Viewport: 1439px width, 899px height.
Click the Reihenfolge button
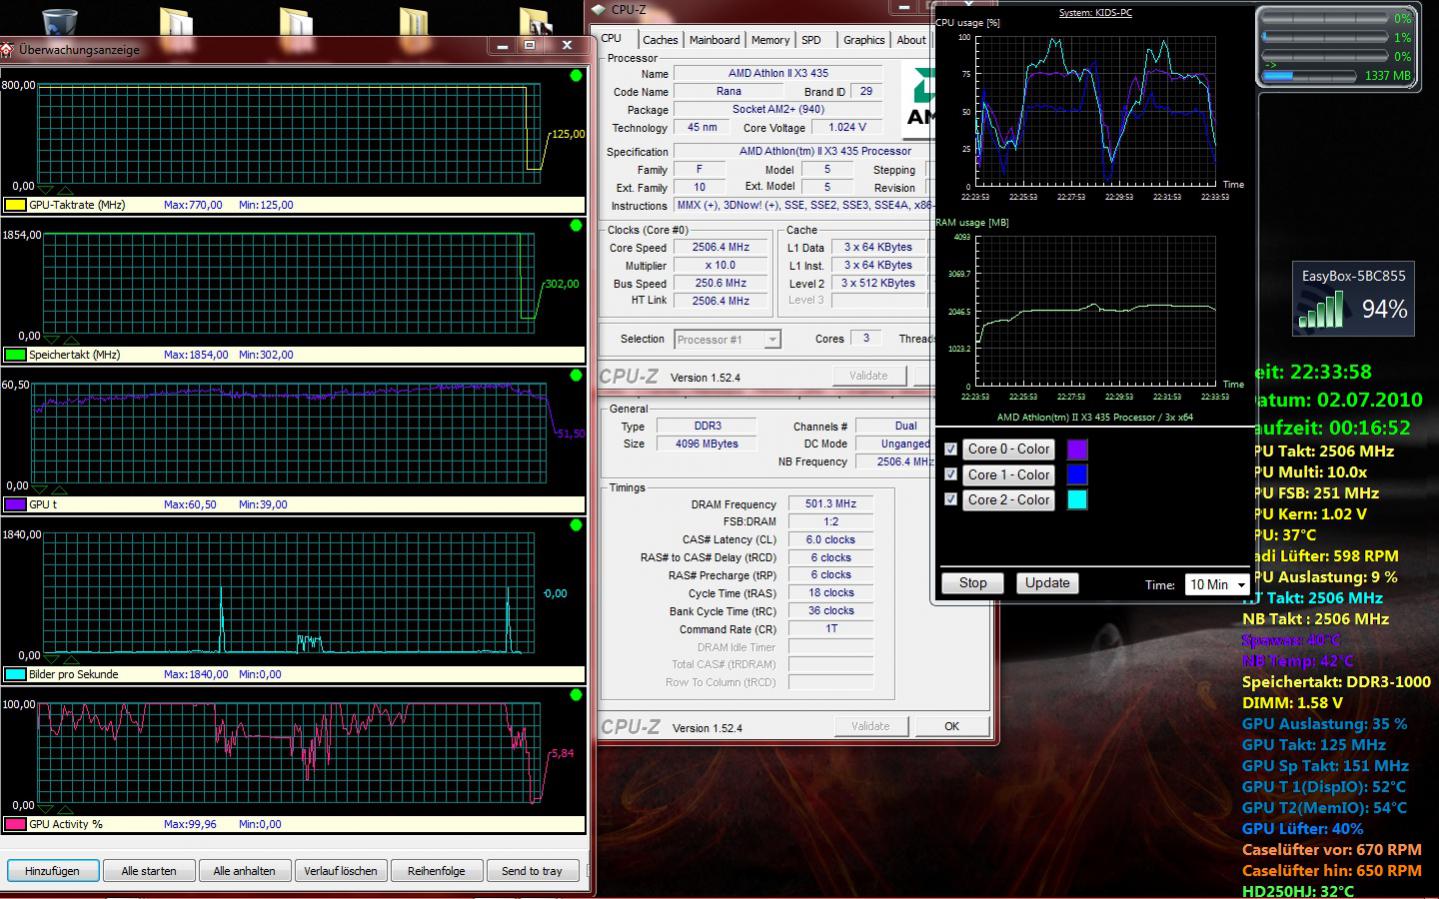[437, 871]
